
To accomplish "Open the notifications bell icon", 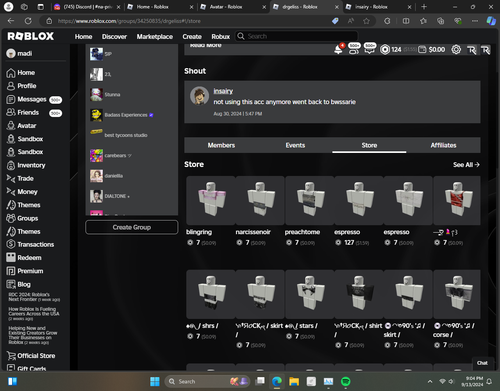I will [x=338, y=49].
